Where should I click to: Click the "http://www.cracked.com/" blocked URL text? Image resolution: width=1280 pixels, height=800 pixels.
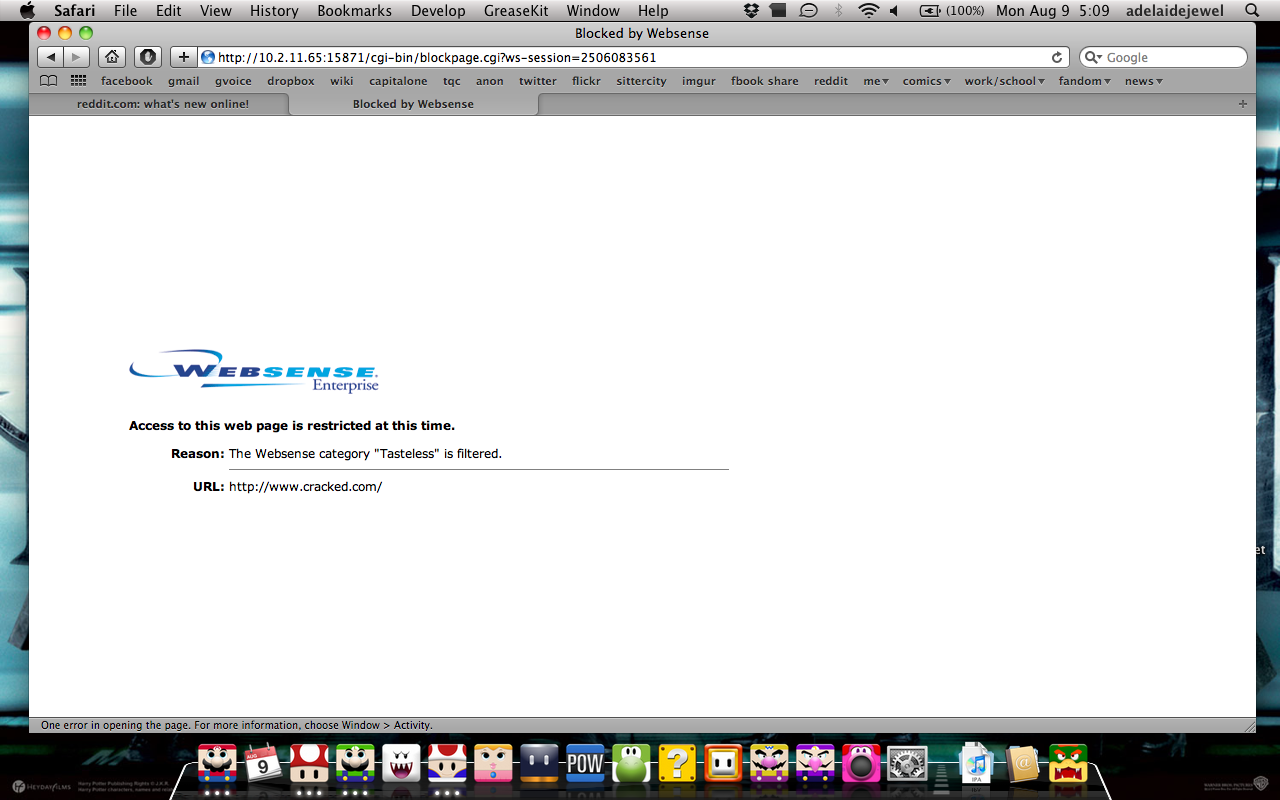[305, 487]
